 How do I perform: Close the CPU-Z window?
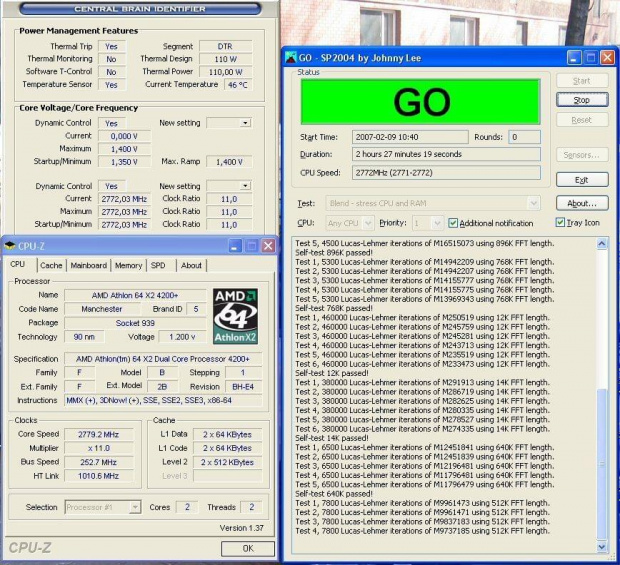pyautogui.click(x=268, y=246)
